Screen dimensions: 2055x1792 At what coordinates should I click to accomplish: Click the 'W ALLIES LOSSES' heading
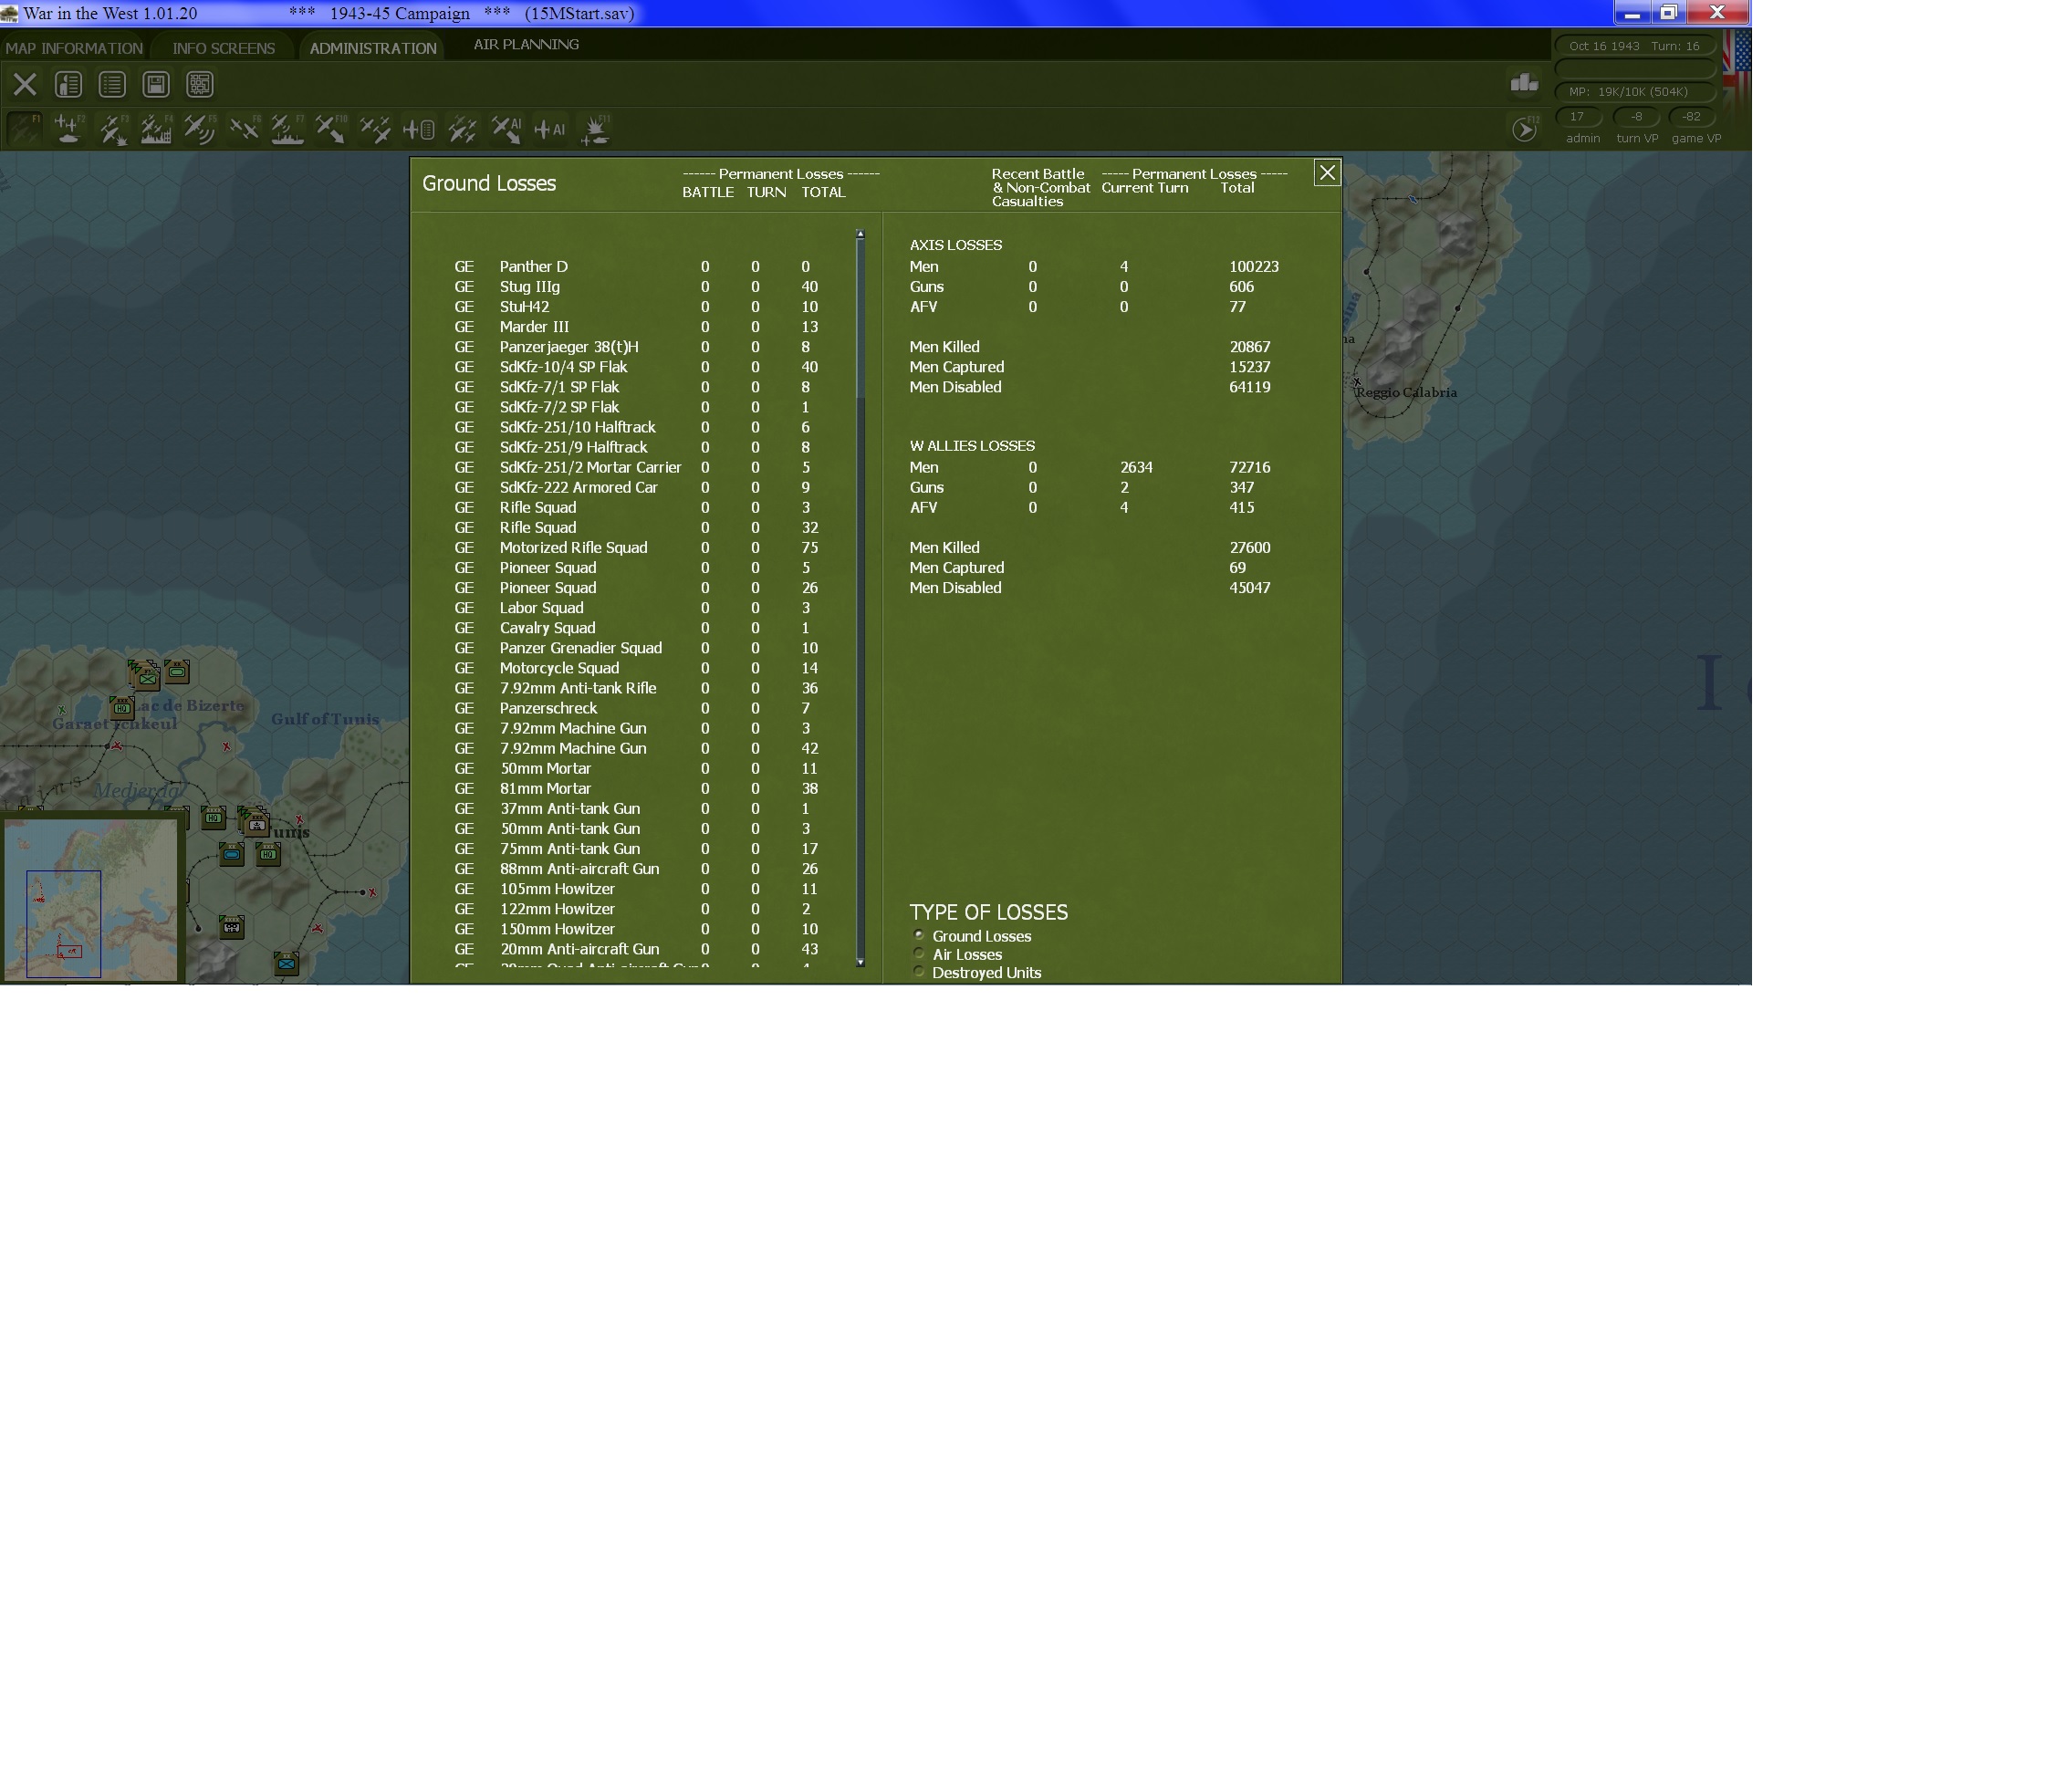[x=972, y=446]
